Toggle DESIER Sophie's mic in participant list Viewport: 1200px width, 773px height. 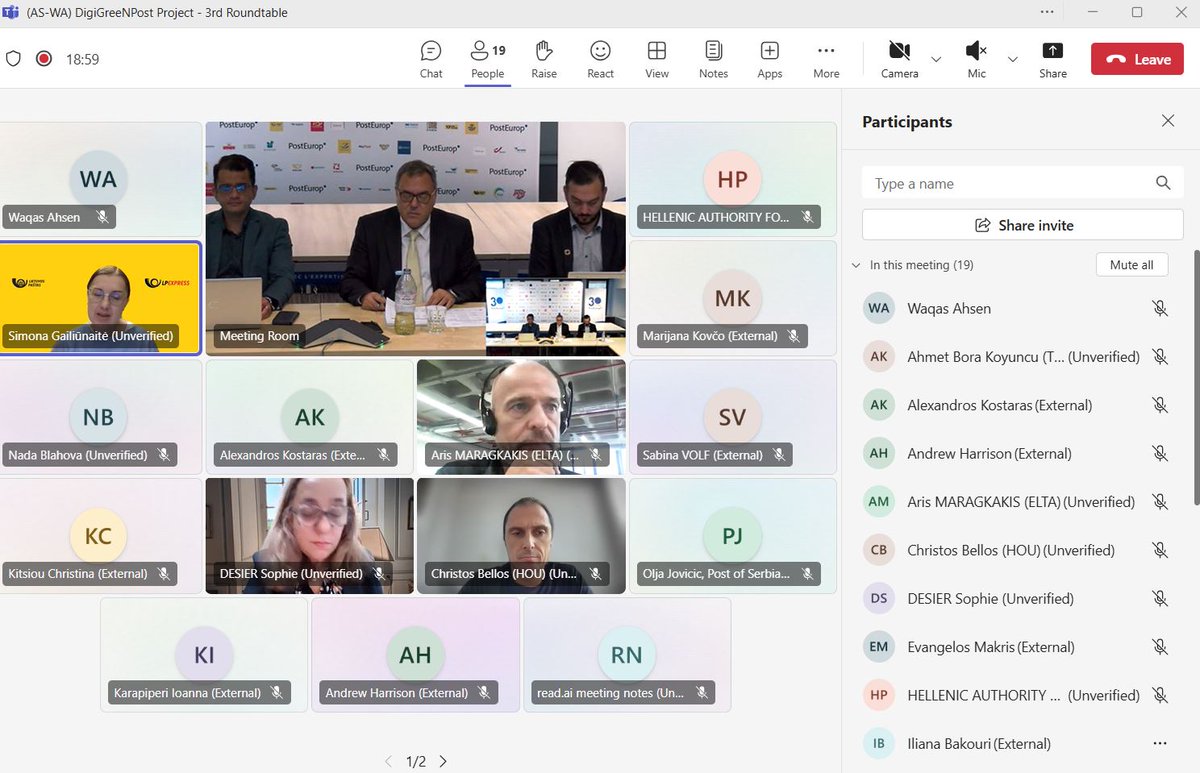pos(1159,598)
